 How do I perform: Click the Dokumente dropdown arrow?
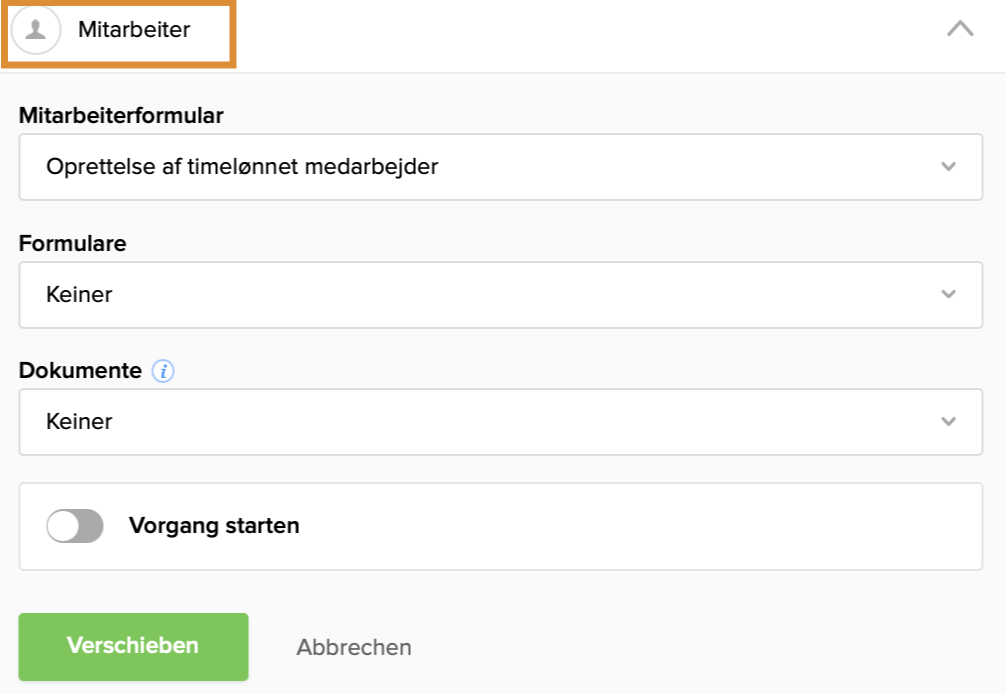tap(948, 421)
